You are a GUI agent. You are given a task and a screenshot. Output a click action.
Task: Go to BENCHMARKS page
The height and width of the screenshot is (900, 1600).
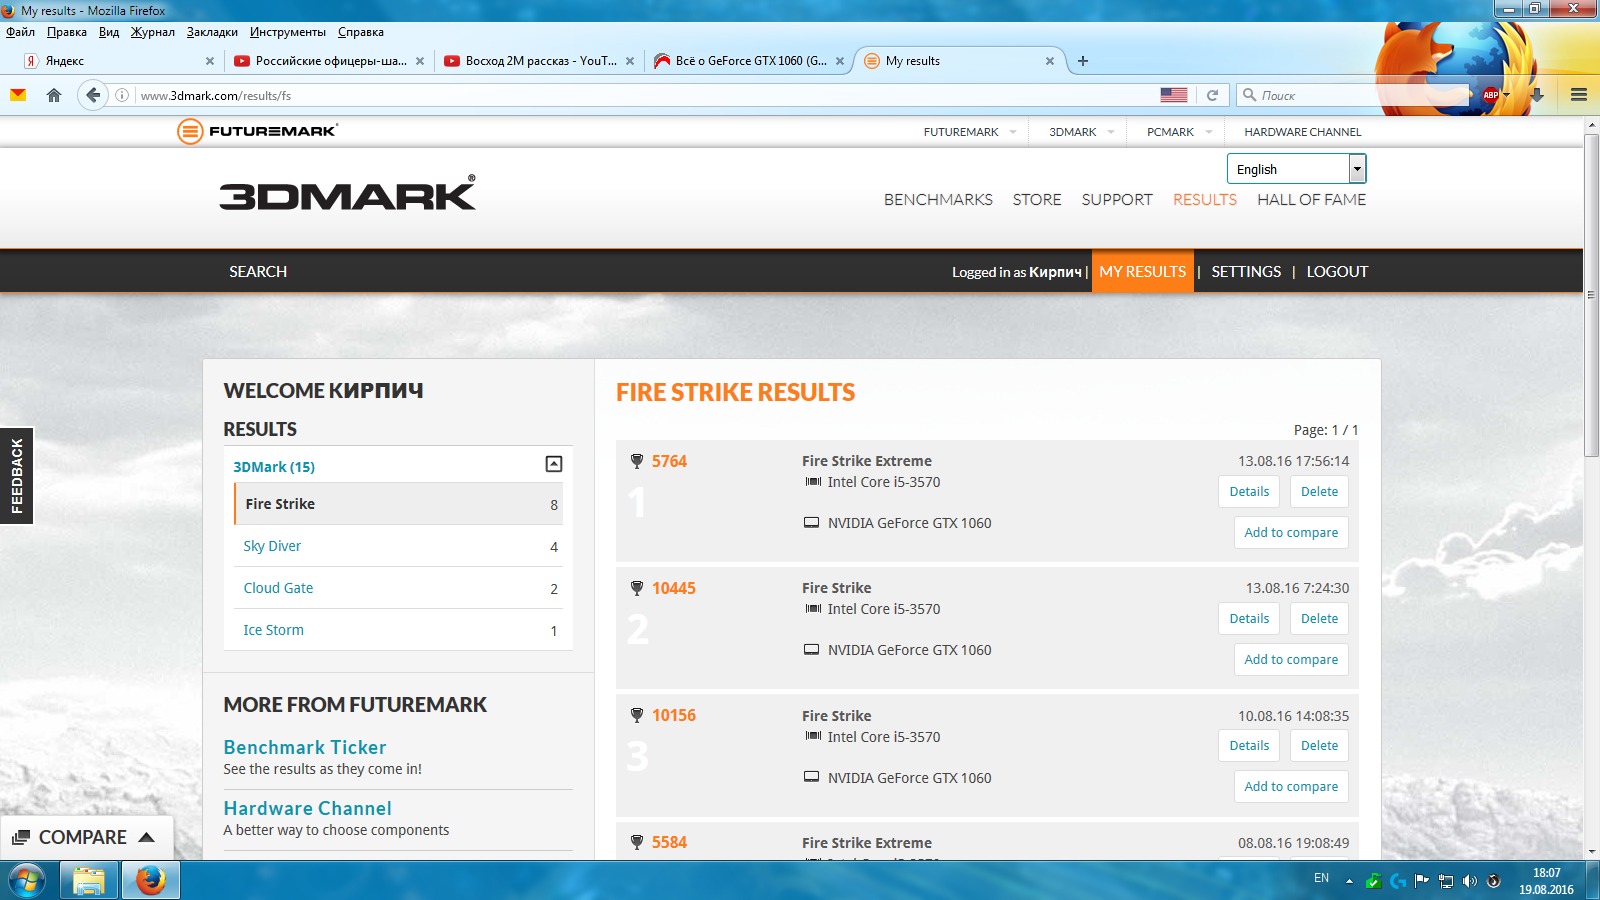[x=938, y=200]
